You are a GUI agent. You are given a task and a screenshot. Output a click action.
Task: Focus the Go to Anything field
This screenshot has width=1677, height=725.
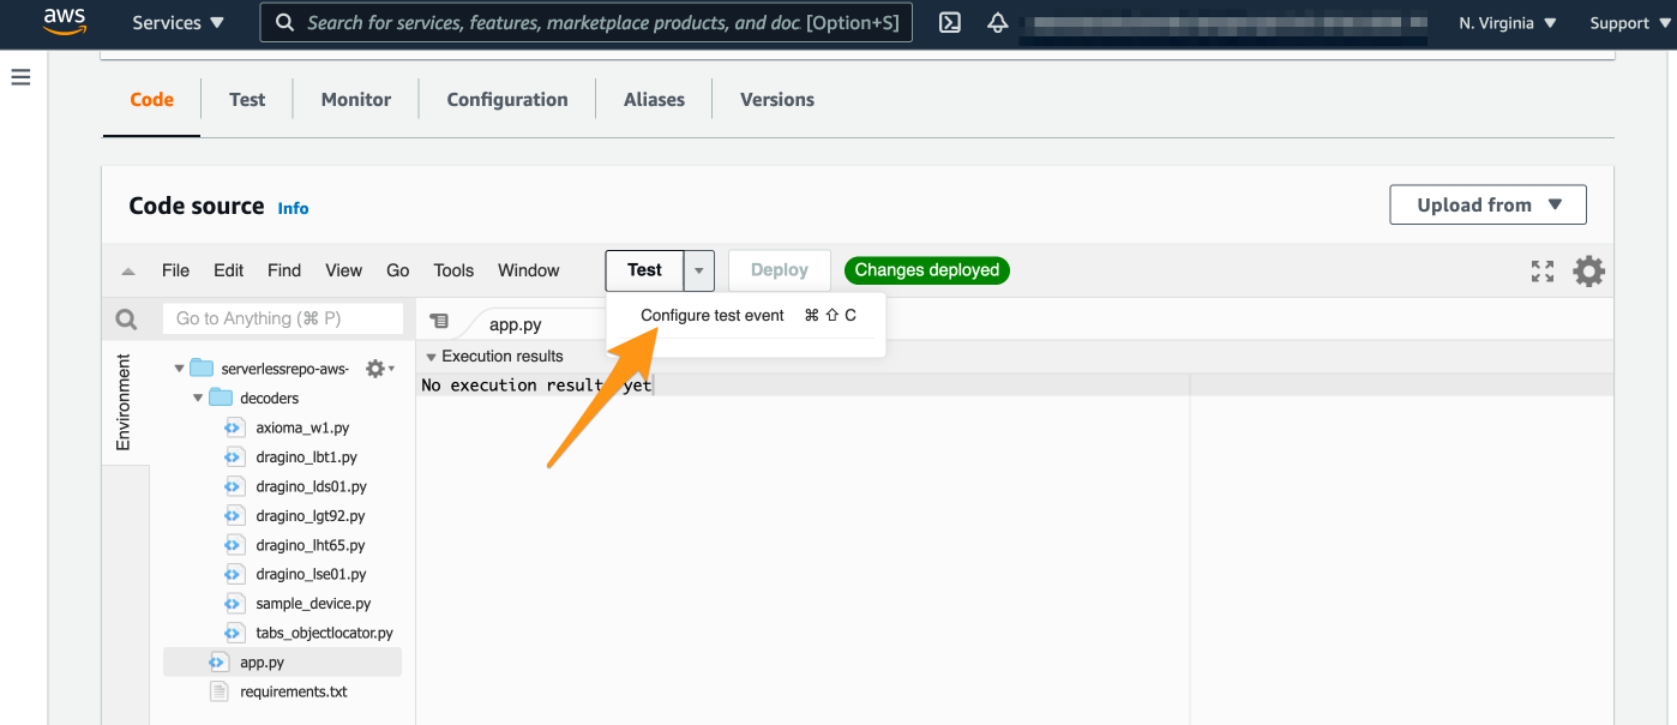(283, 319)
